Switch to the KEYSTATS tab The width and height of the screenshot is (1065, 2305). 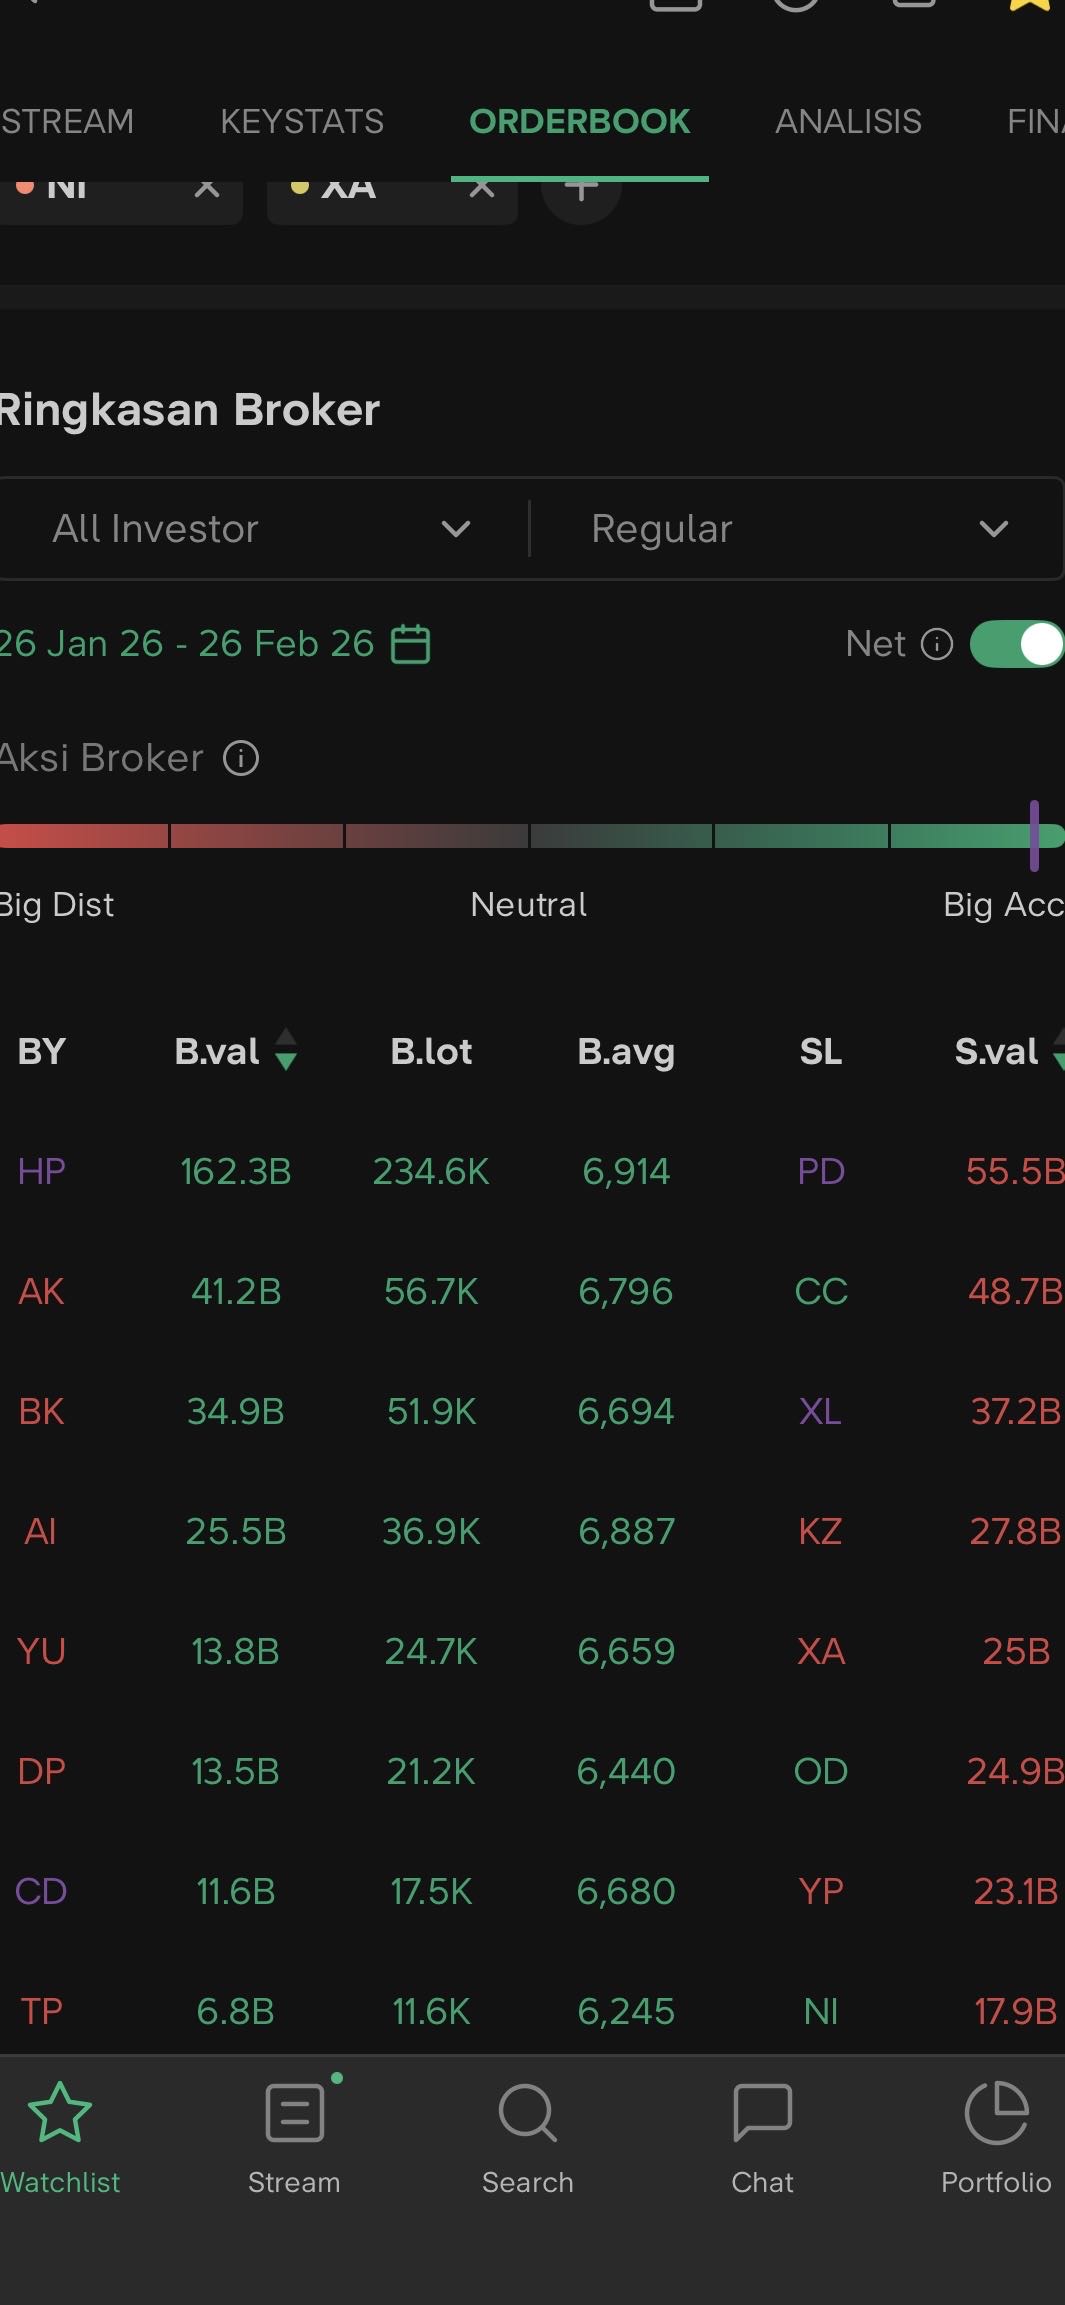[302, 122]
